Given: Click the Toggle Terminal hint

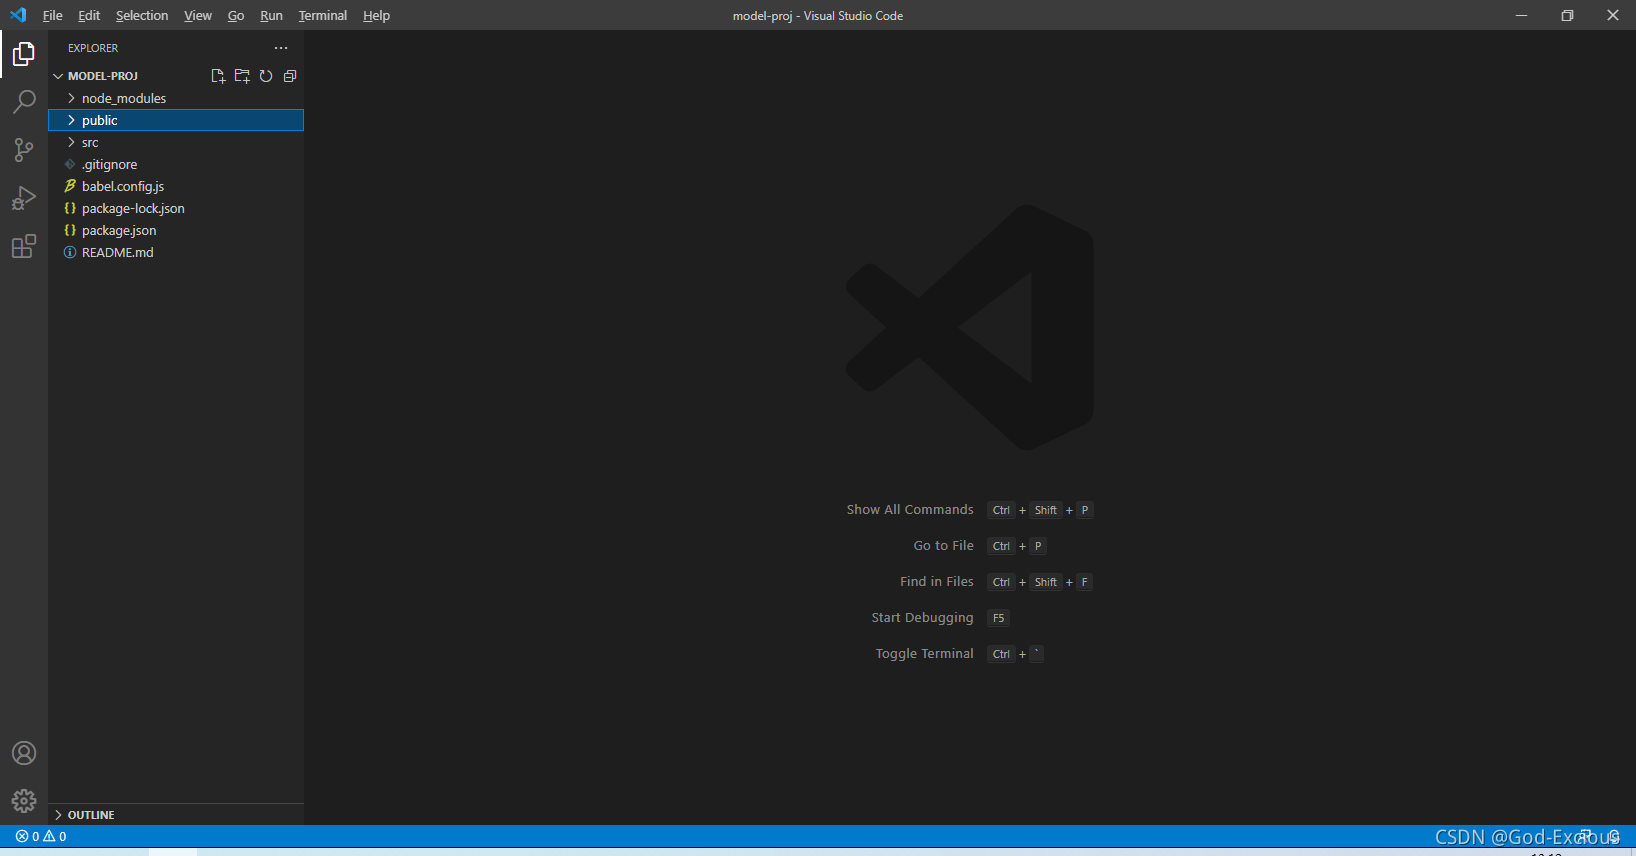Looking at the screenshot, I should (924, 654).
